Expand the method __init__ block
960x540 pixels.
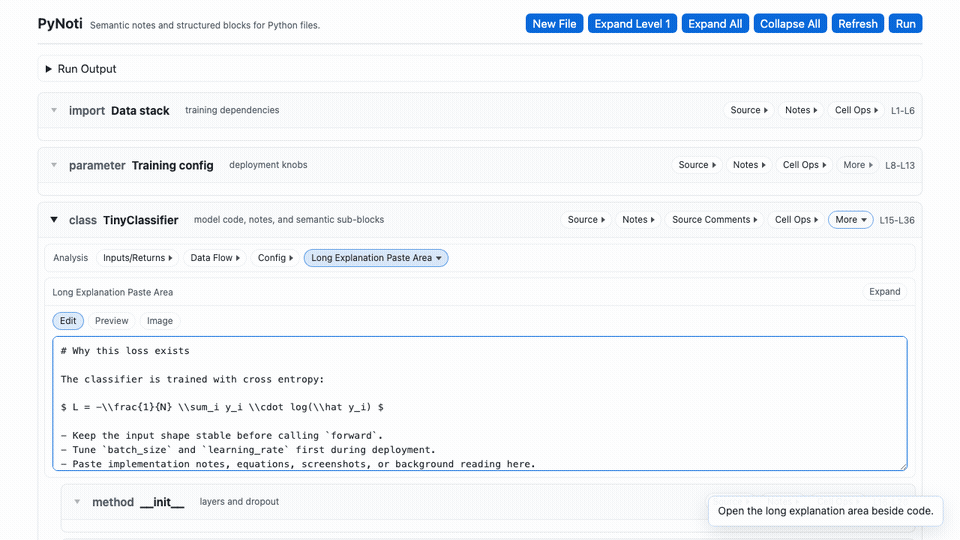(77, 502)
